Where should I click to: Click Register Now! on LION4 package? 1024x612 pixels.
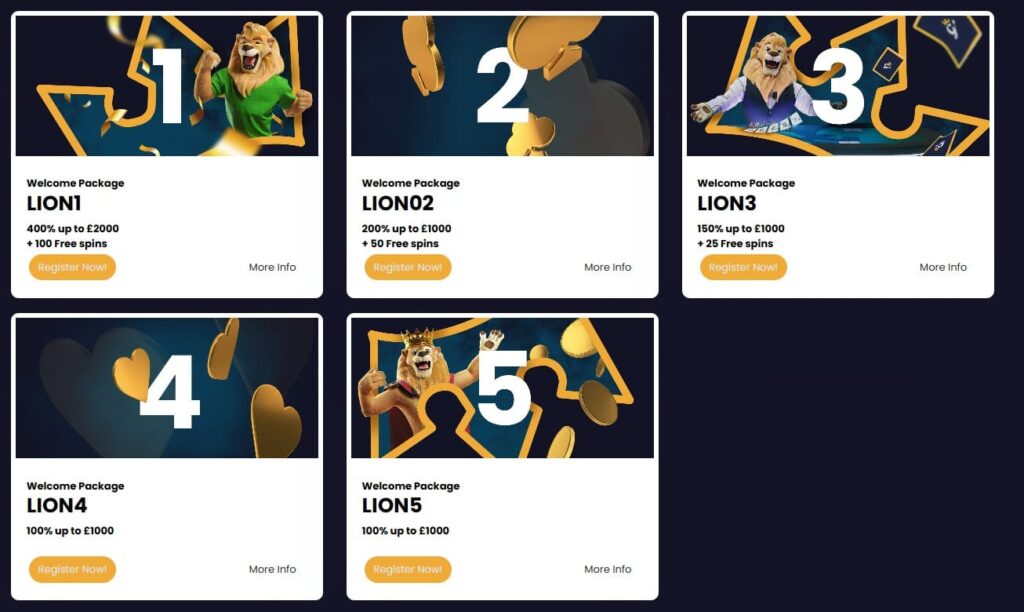point(72,570)
